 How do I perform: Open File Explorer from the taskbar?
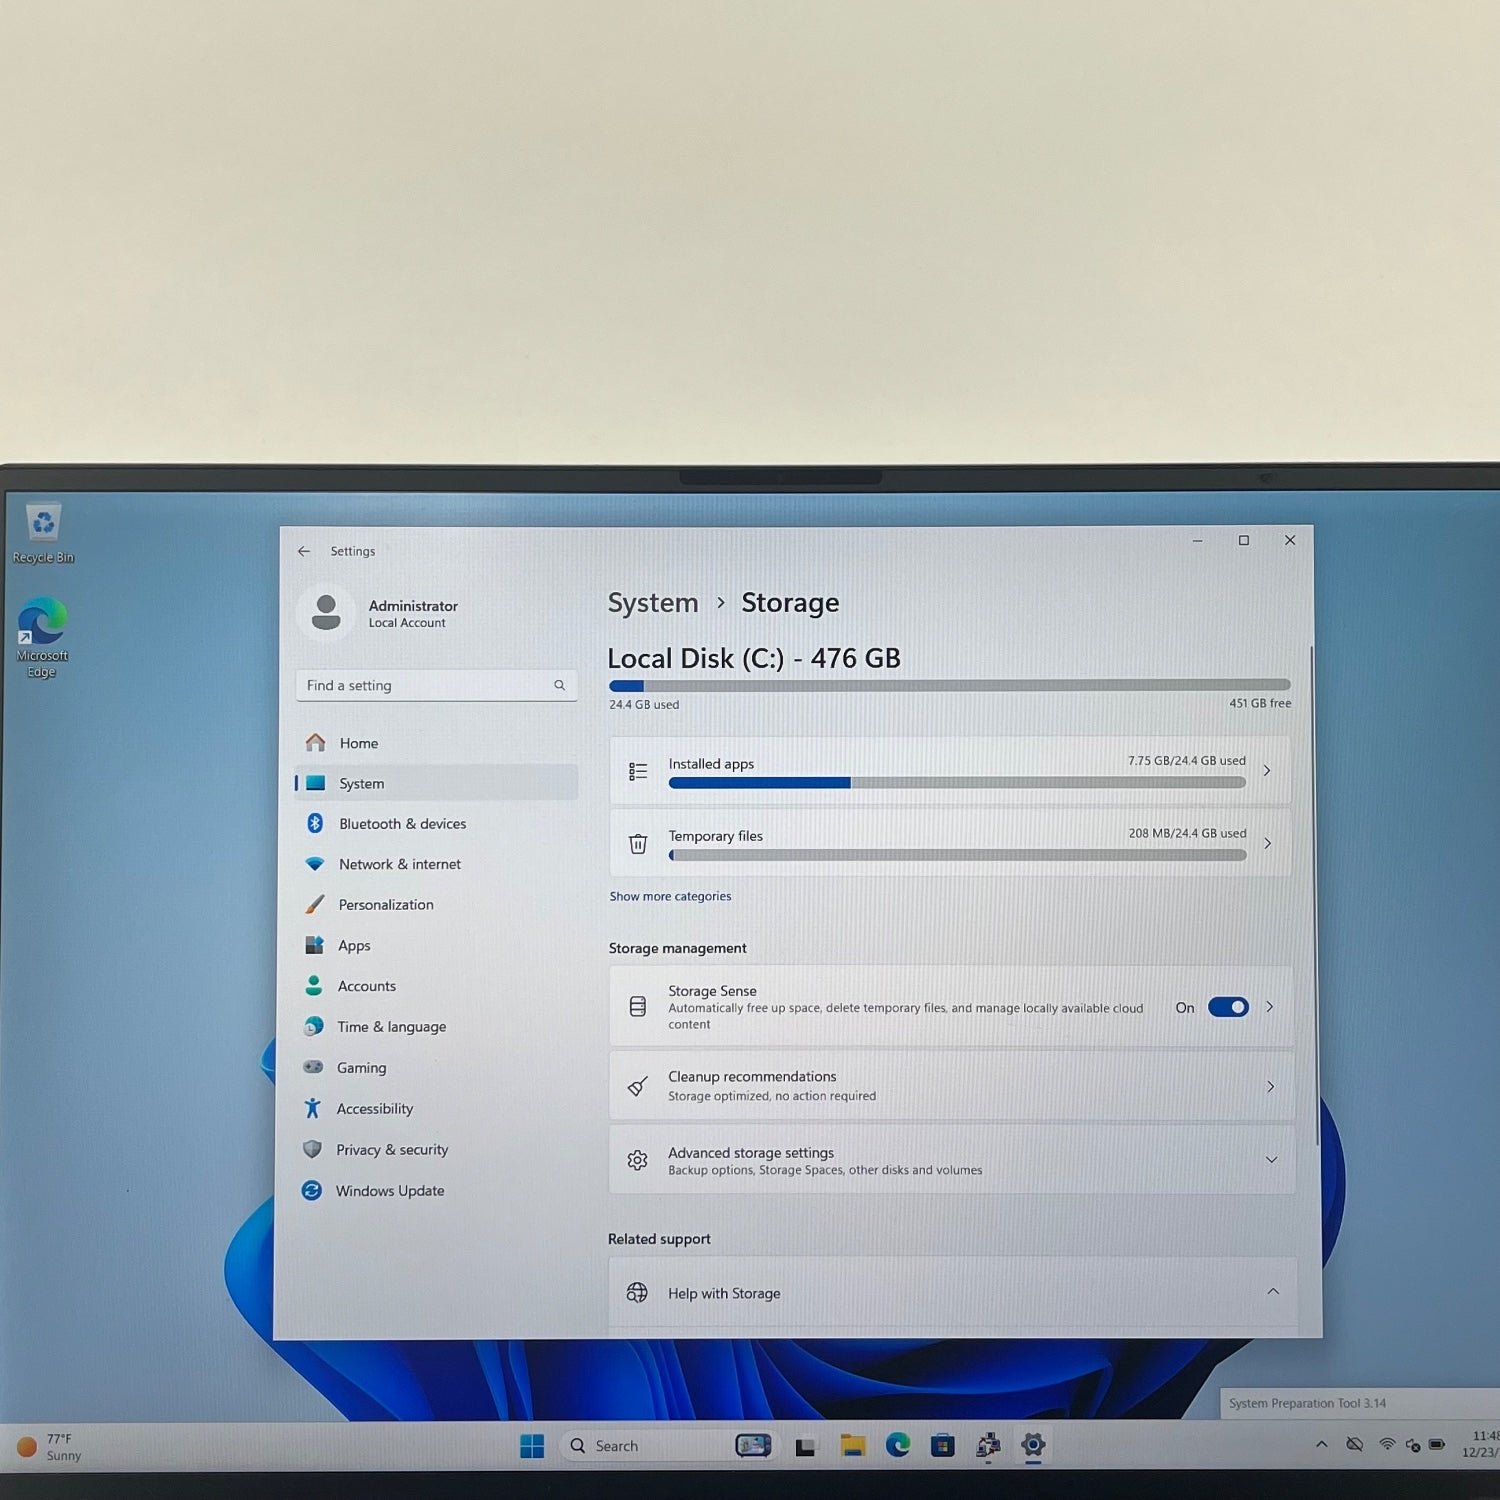pos(853,1446)
